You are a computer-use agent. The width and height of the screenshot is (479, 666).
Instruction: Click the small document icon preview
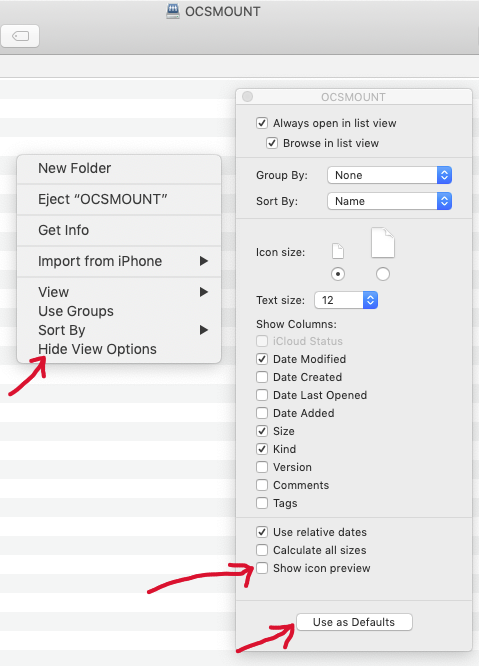(x=338, y=251)
